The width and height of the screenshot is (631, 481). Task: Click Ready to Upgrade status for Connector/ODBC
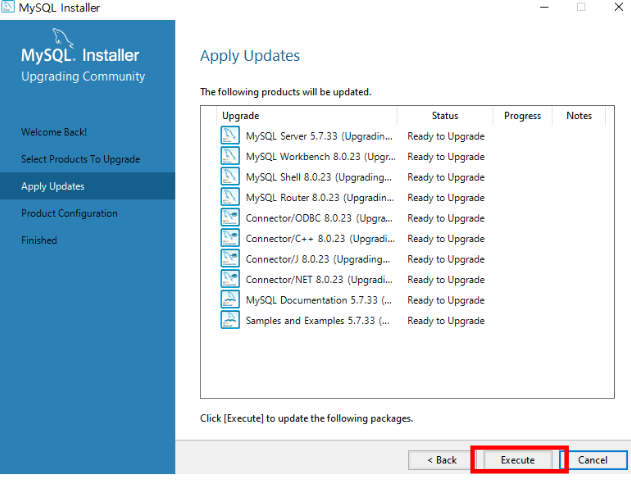pos(446,219)
